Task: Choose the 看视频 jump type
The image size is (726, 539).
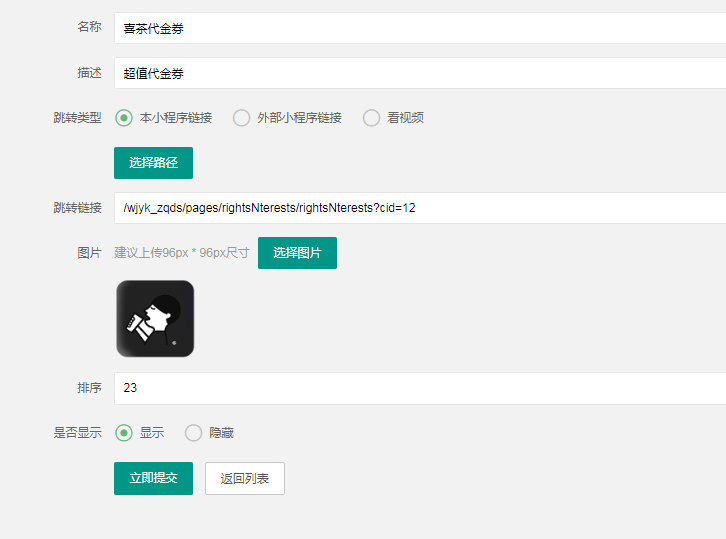Action: point(393,118)
